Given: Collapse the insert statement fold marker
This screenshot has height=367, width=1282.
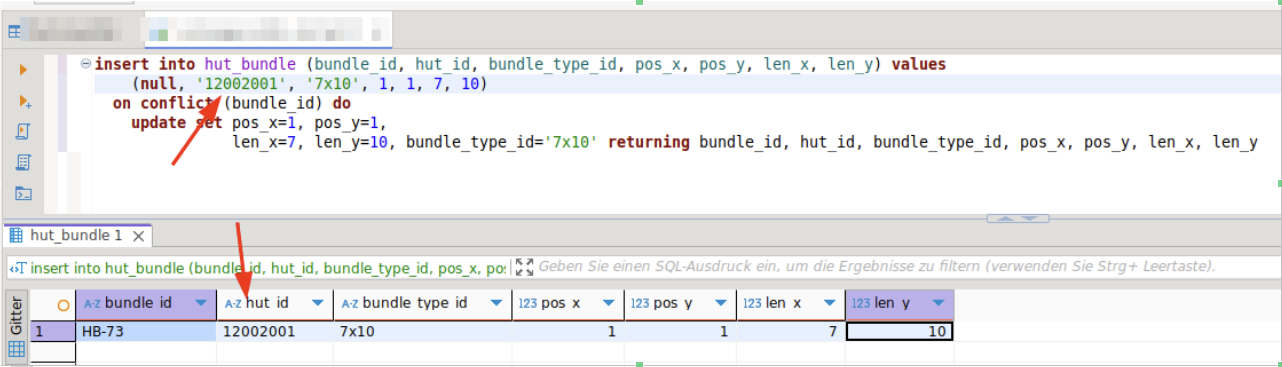Looking at the screenshot, I should point(86,64).
